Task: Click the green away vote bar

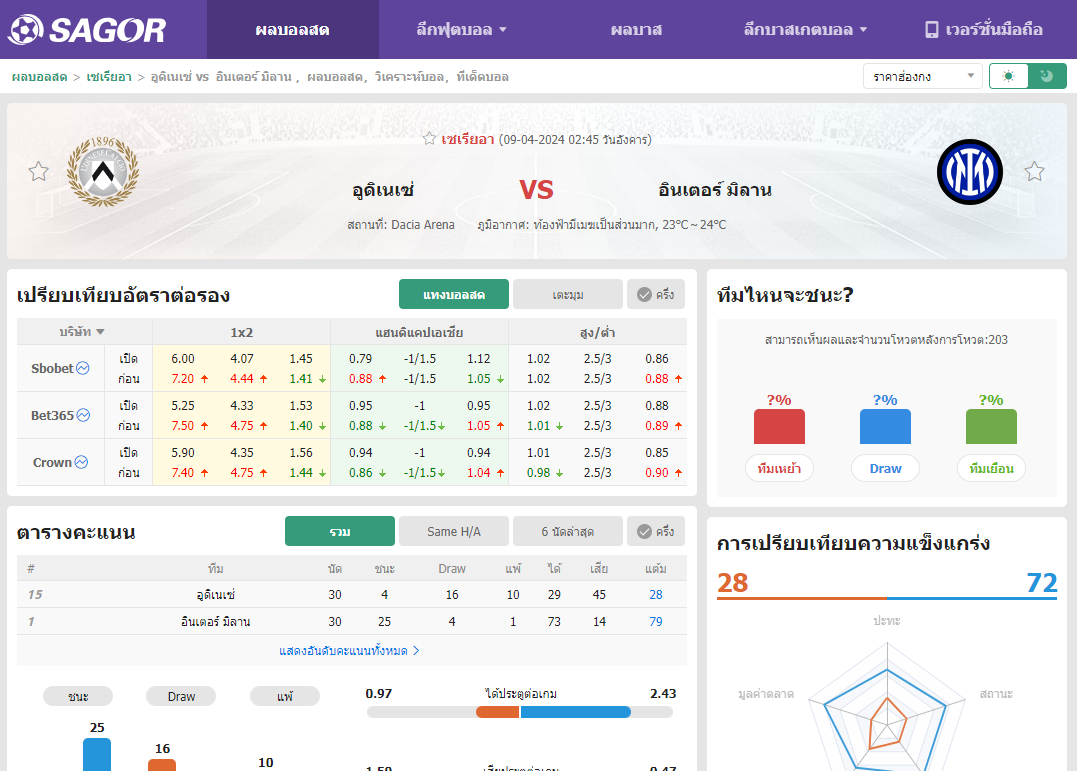Action: 991,427
